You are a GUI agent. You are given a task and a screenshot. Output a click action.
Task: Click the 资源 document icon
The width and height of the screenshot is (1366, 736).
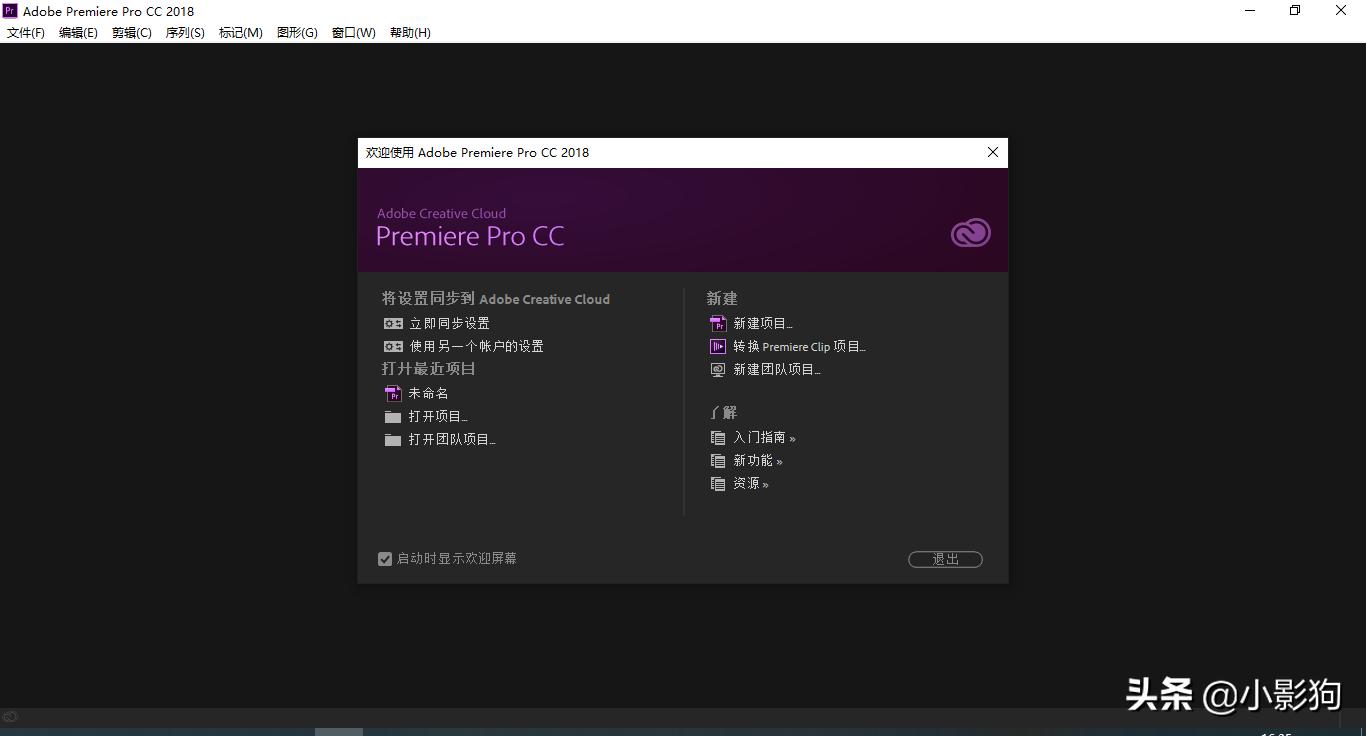tap(717, 483)
